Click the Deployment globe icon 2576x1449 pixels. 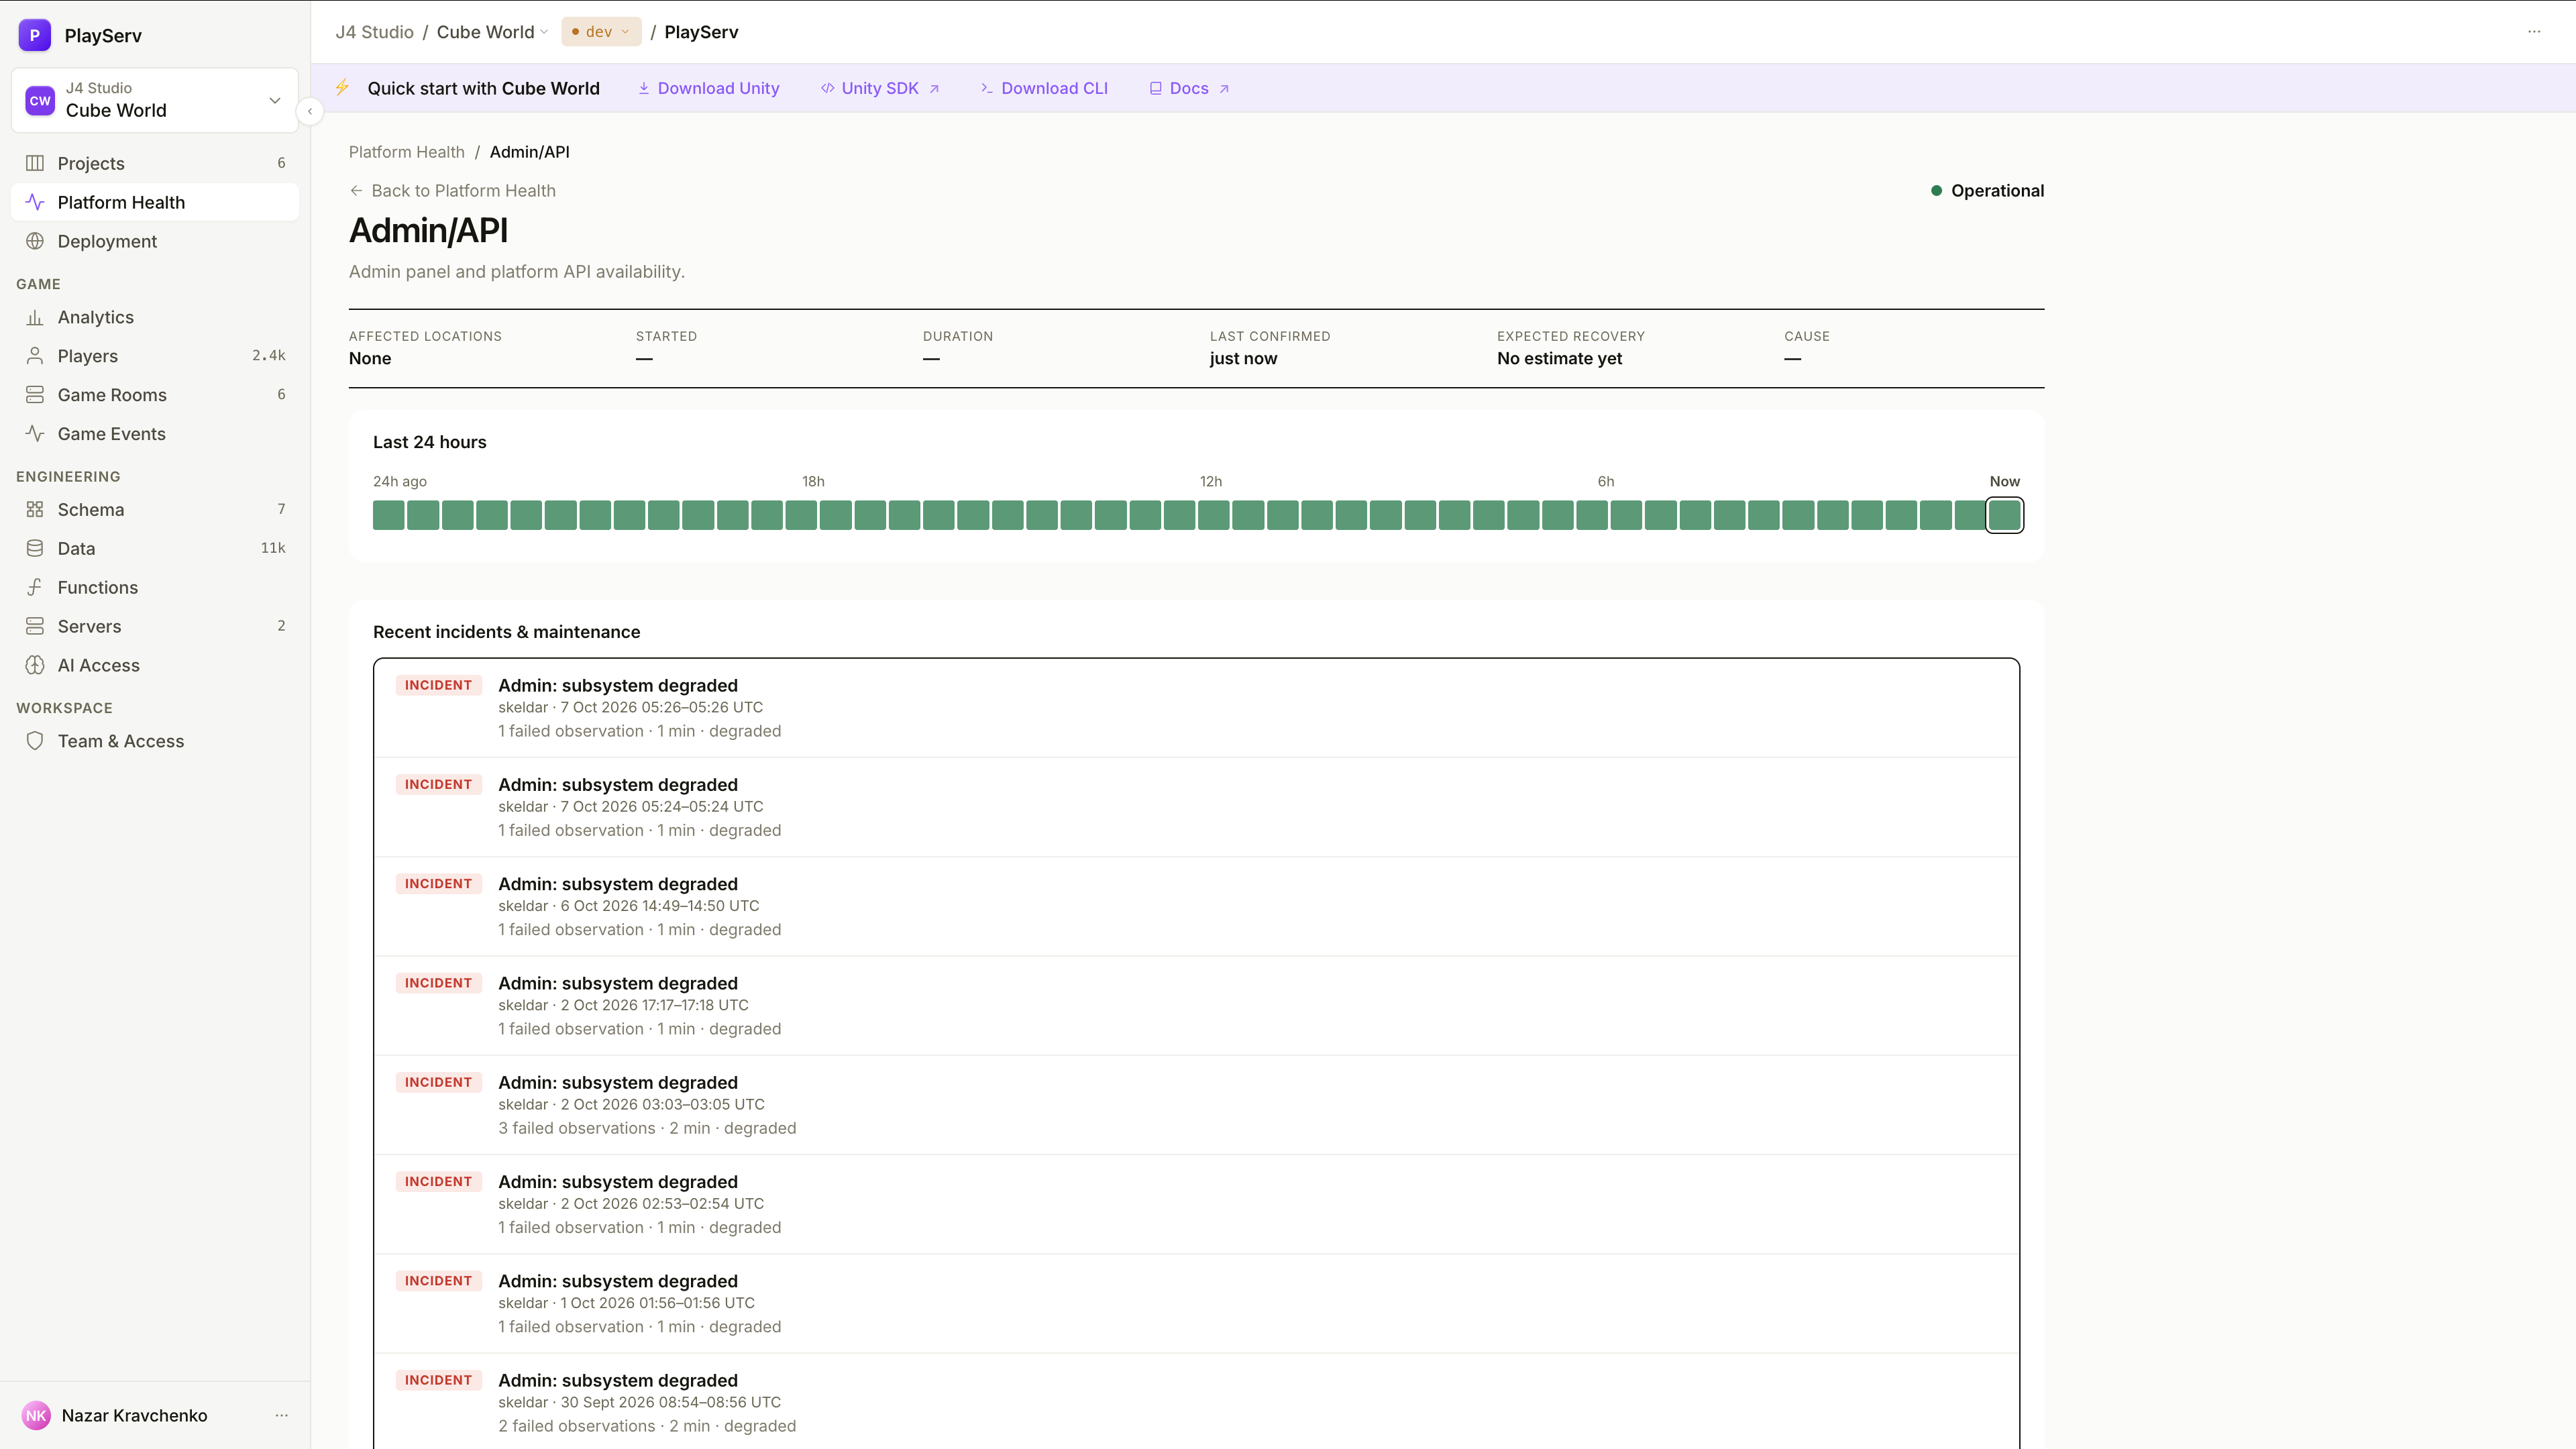coord(35,241)
